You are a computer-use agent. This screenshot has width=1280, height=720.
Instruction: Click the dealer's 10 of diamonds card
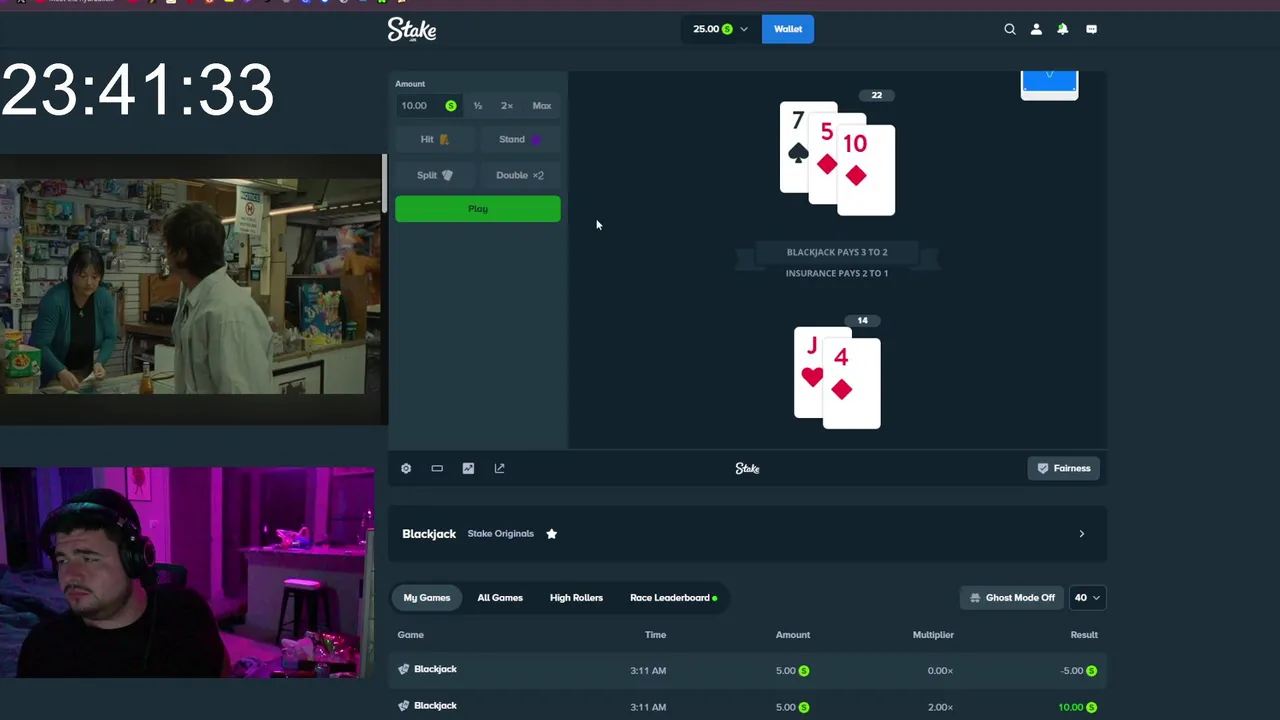pyautogui.click(x=866, y=170)
